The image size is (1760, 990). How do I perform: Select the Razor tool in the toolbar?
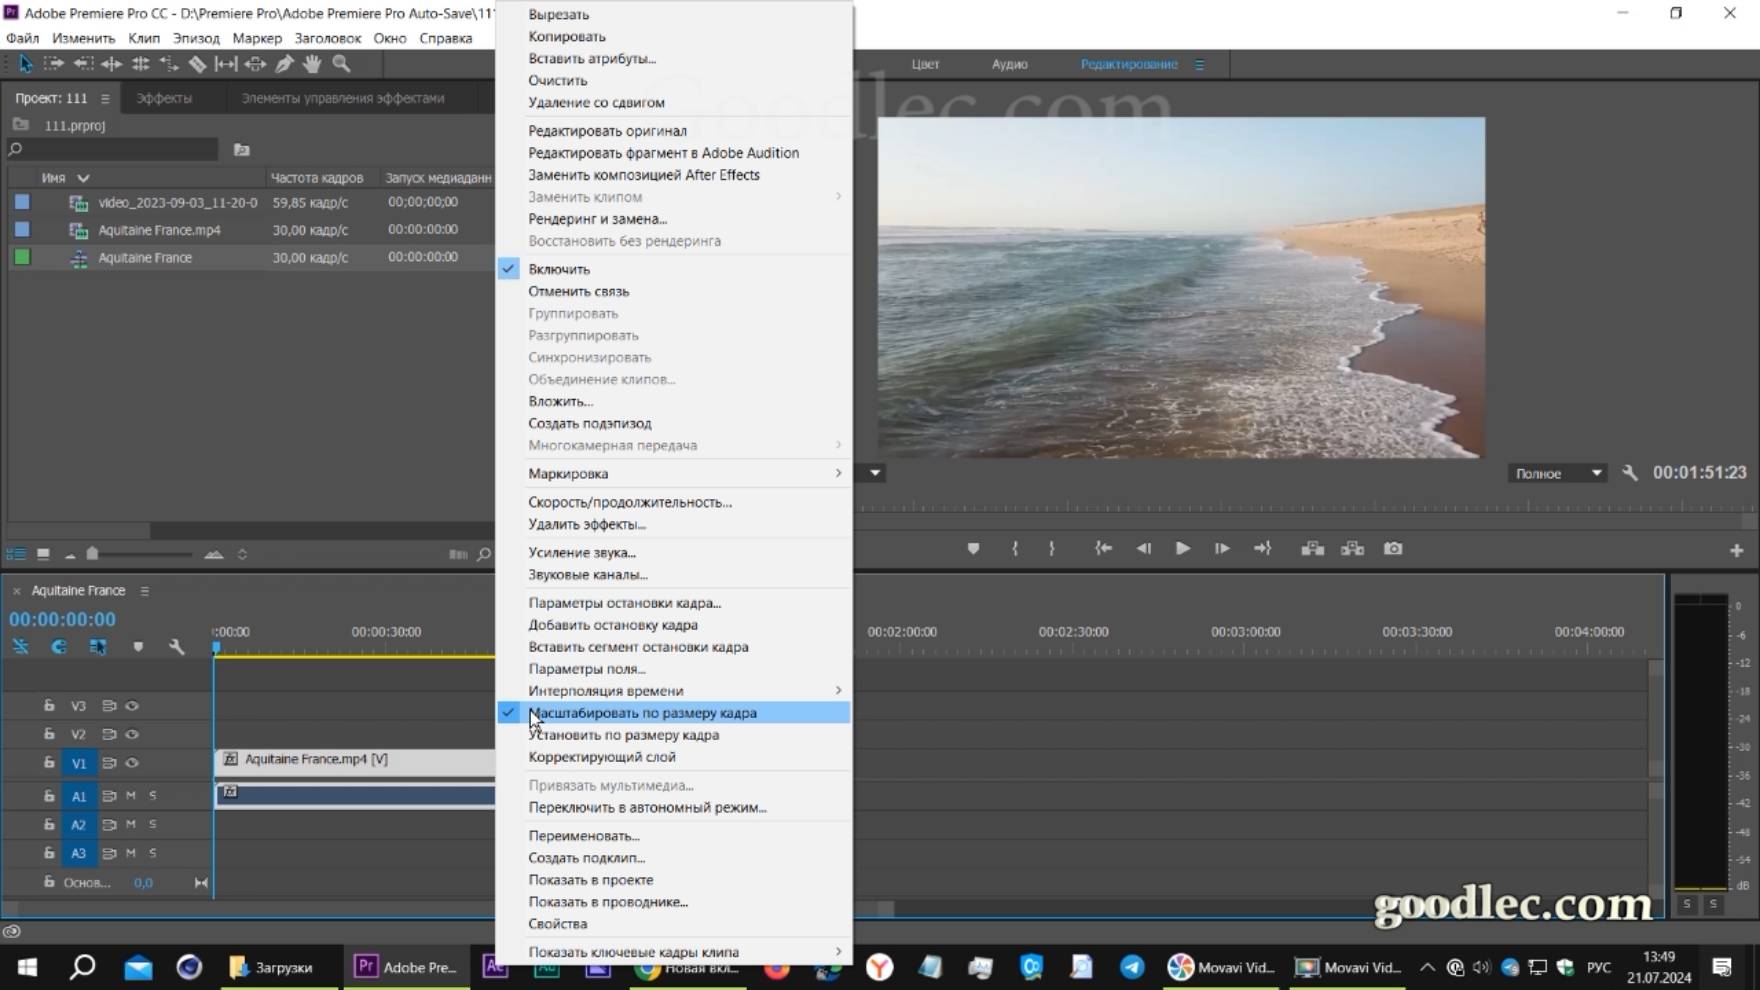(197, 63)
